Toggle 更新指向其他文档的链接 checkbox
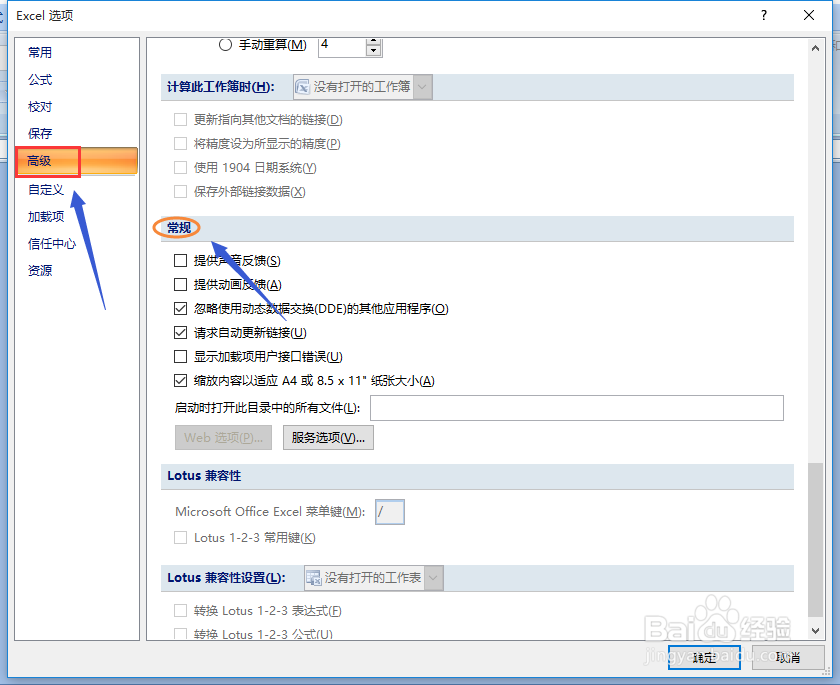 [x=181, y=119]
